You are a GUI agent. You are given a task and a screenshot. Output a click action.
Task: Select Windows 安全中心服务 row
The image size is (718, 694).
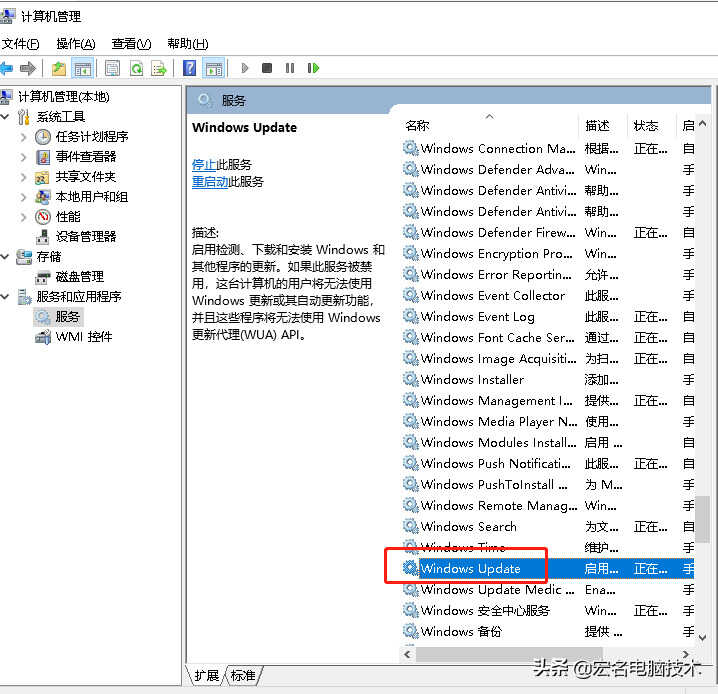click(x=548, y=611)
